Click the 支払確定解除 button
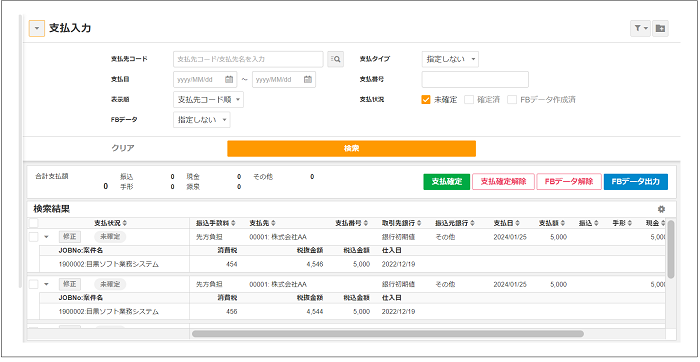700x362 pixels. (503, 182)
